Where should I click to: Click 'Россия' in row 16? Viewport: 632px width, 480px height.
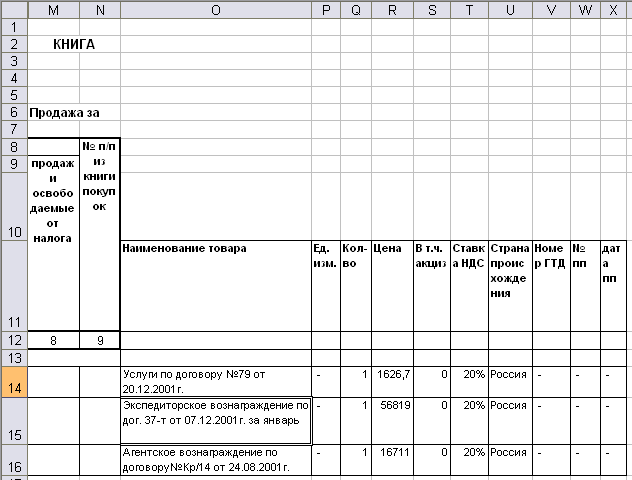click(x=510, y=460)
